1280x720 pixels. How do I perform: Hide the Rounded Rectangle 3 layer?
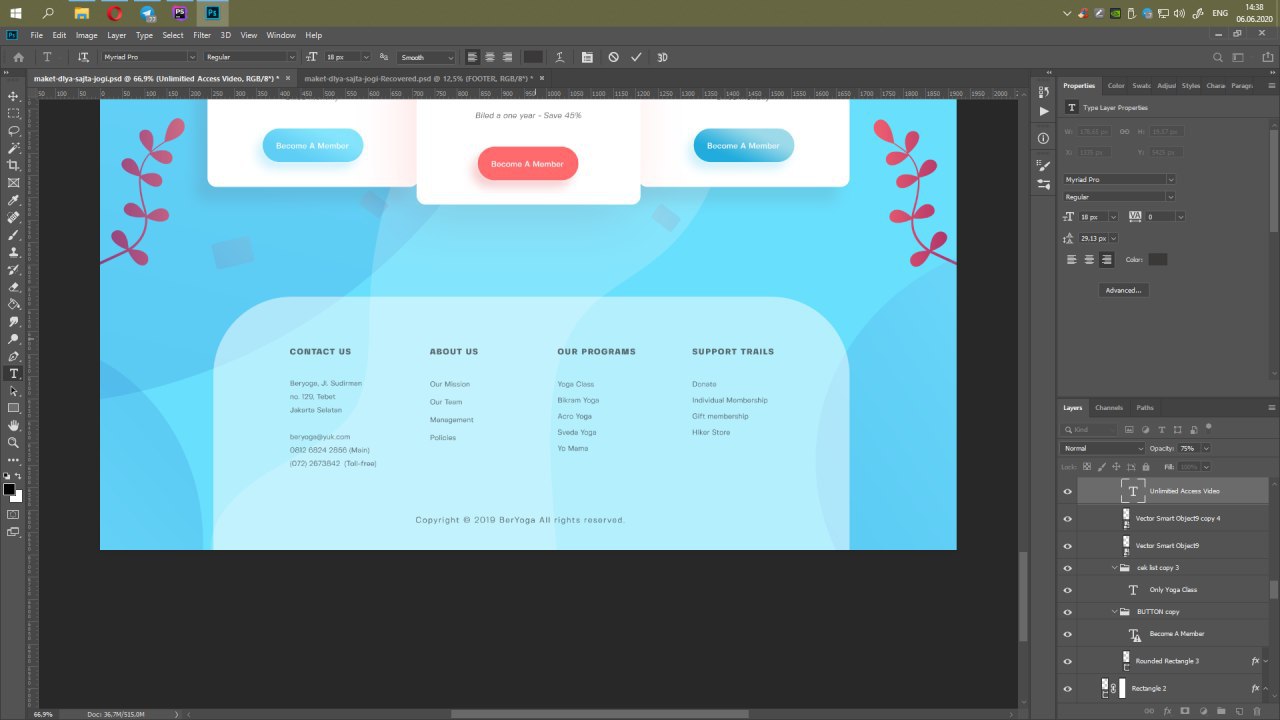pos(1067,661)
